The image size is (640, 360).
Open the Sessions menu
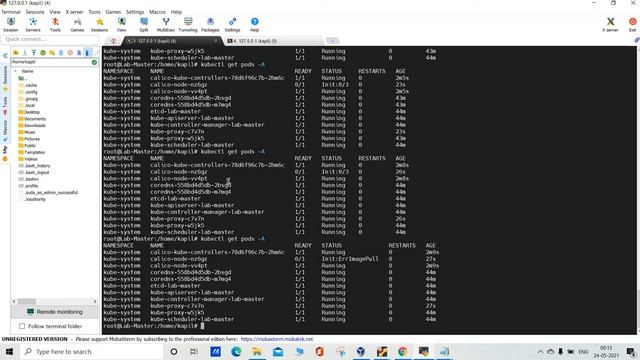[x=35, y=12]
